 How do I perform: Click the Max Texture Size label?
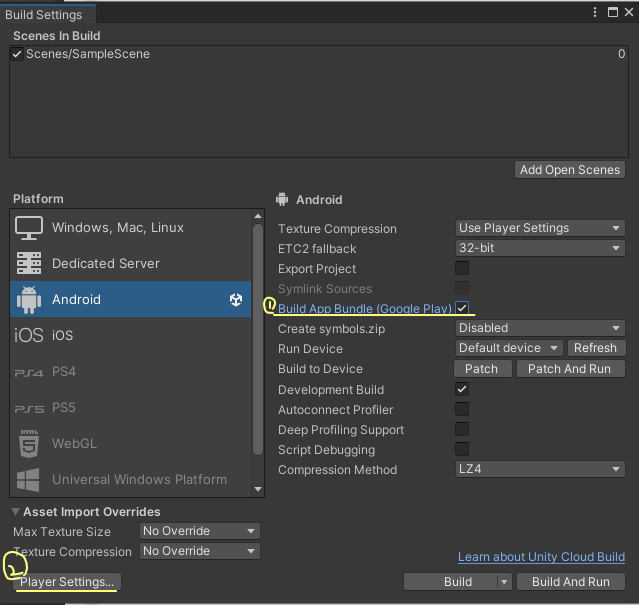(x=62, y=532)
